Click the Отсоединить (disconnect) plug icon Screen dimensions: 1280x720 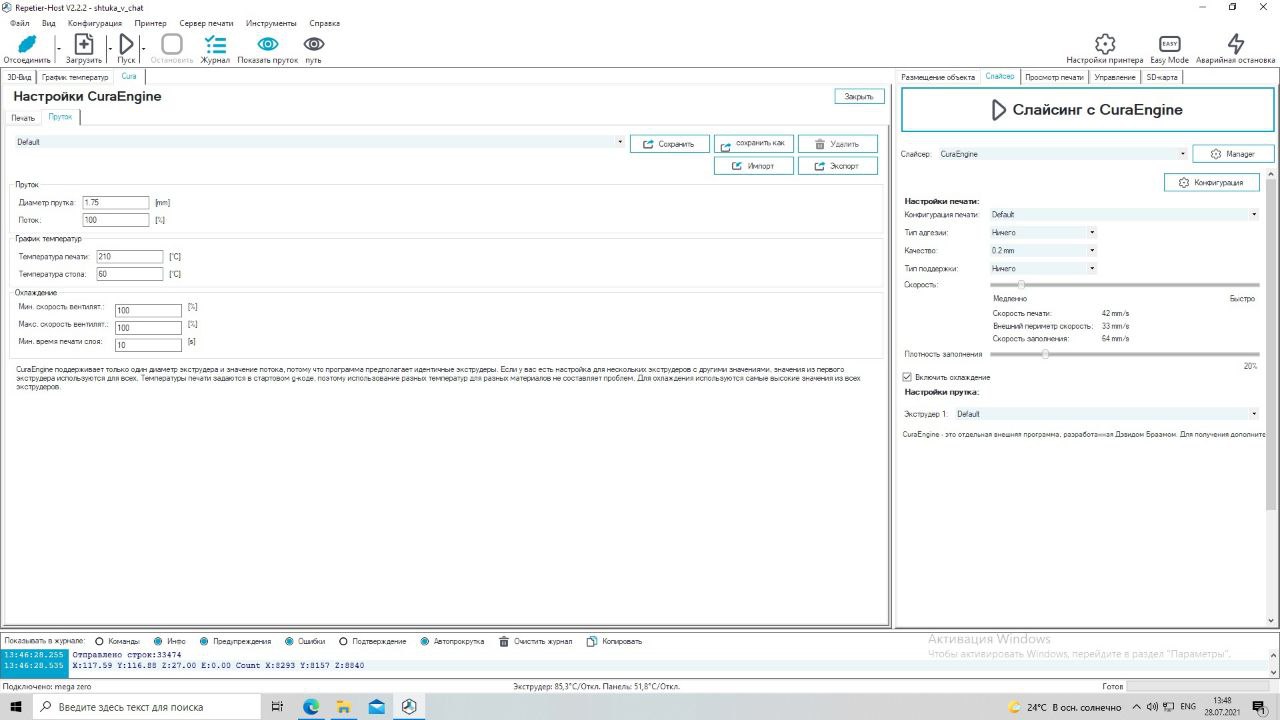tap(27, 44)
